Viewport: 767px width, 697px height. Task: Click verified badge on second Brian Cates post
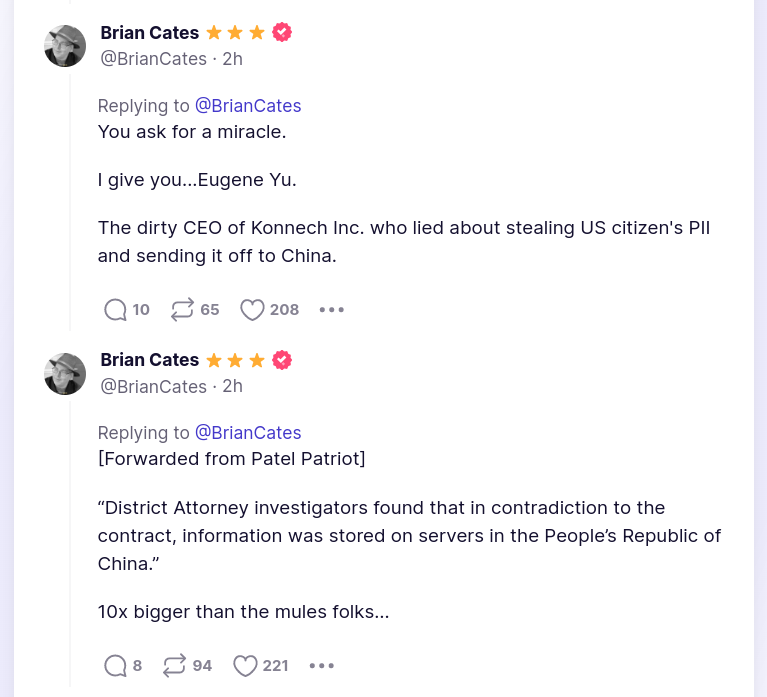pyautogui.click(x=283, y=360)
